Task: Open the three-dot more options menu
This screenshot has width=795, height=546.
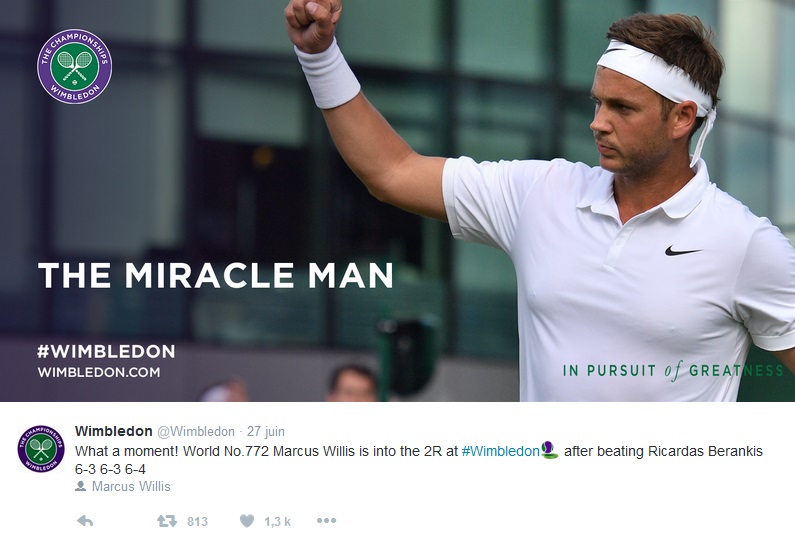Action: click(x=326, y=521)
